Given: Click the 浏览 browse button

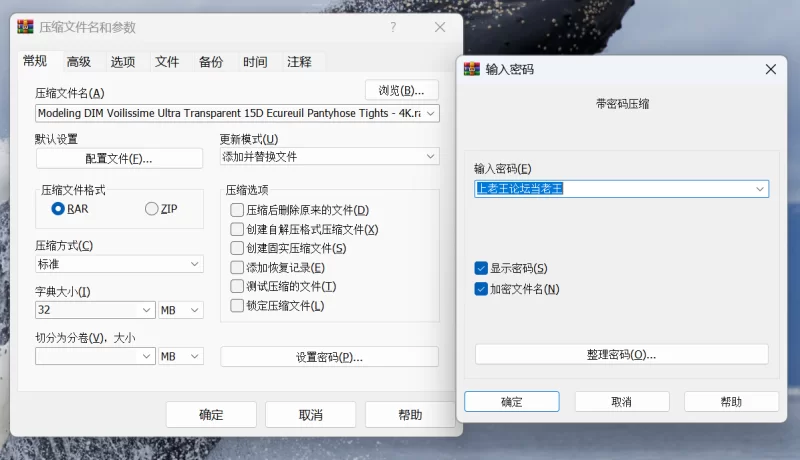Looking at the screenshot, I should click(401, 90).
